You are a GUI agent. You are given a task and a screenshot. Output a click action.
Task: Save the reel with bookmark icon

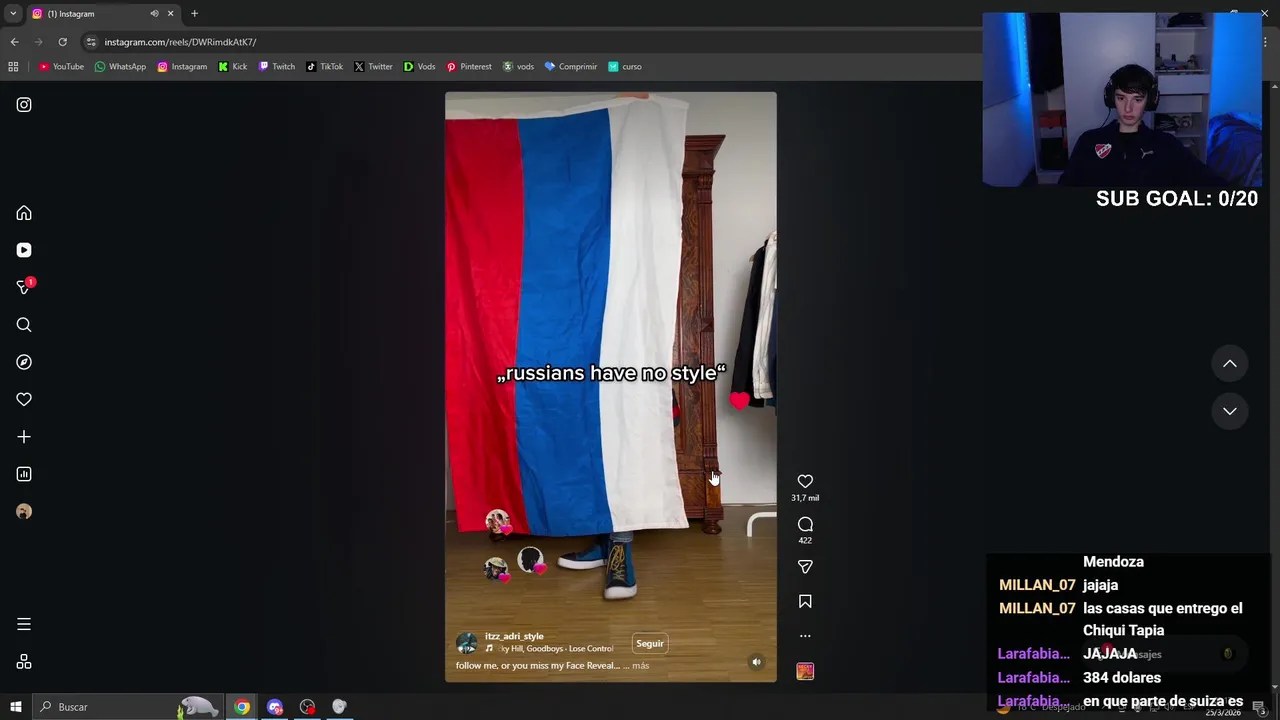(805, 601)
